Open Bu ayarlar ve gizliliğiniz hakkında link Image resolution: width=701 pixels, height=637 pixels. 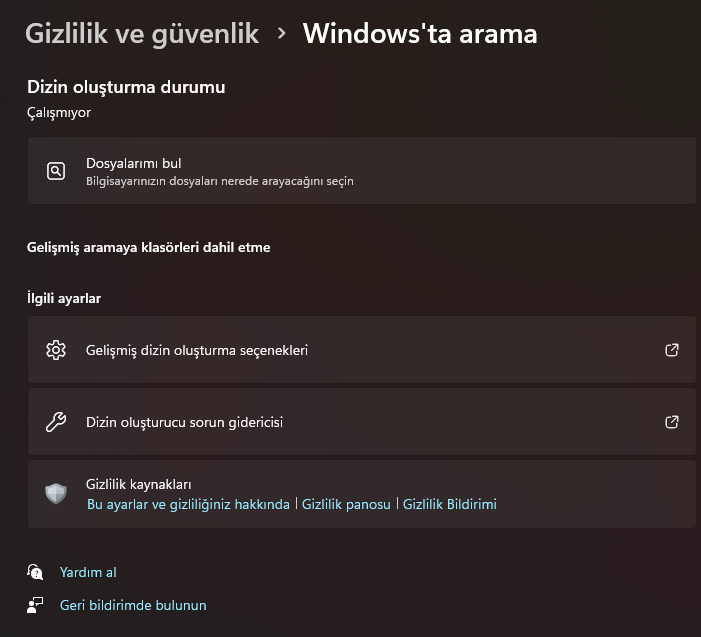coord(188,504)
